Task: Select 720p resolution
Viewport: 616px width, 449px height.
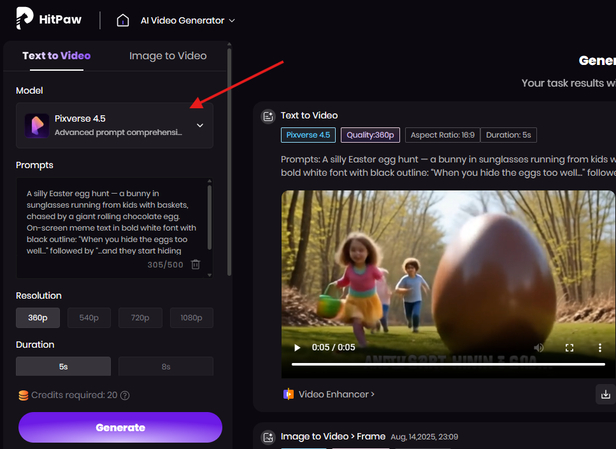Action: coord(140,317)
